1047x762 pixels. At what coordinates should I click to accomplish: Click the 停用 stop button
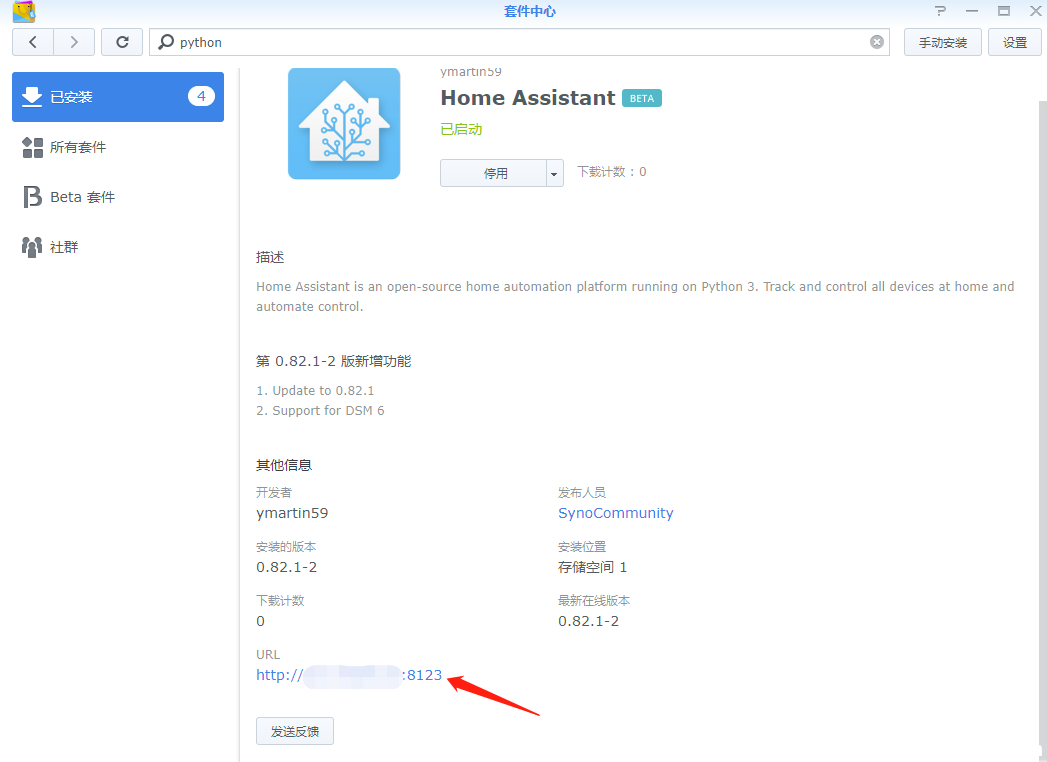click(494, 173)
